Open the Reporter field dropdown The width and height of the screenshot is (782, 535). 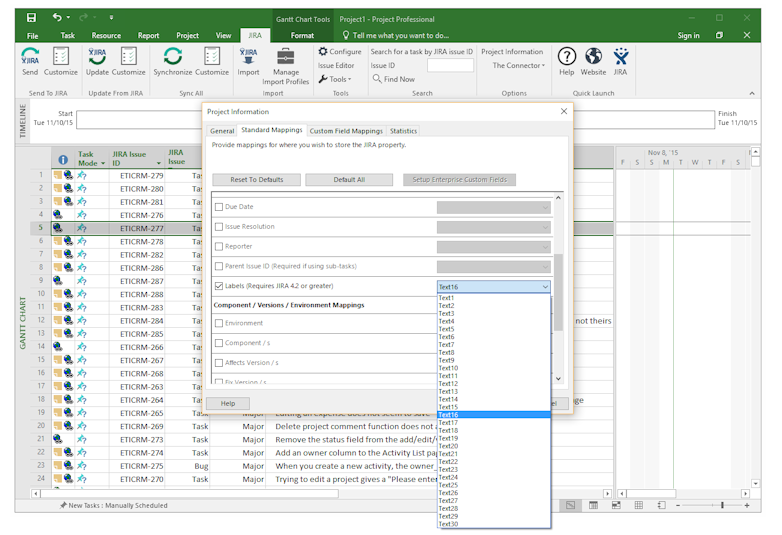[494, 247]
